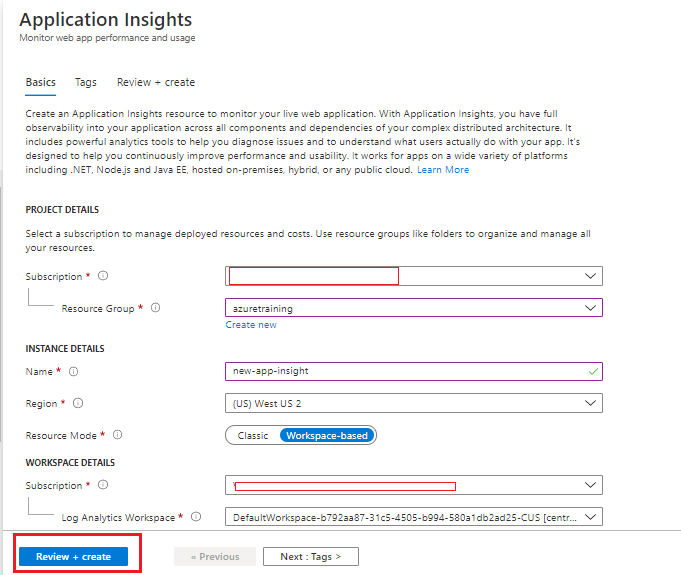This screenshot has height=575, width=681.
Task: Expand the Resource Group azuretraining dropdown
Action: click(414, 308)
